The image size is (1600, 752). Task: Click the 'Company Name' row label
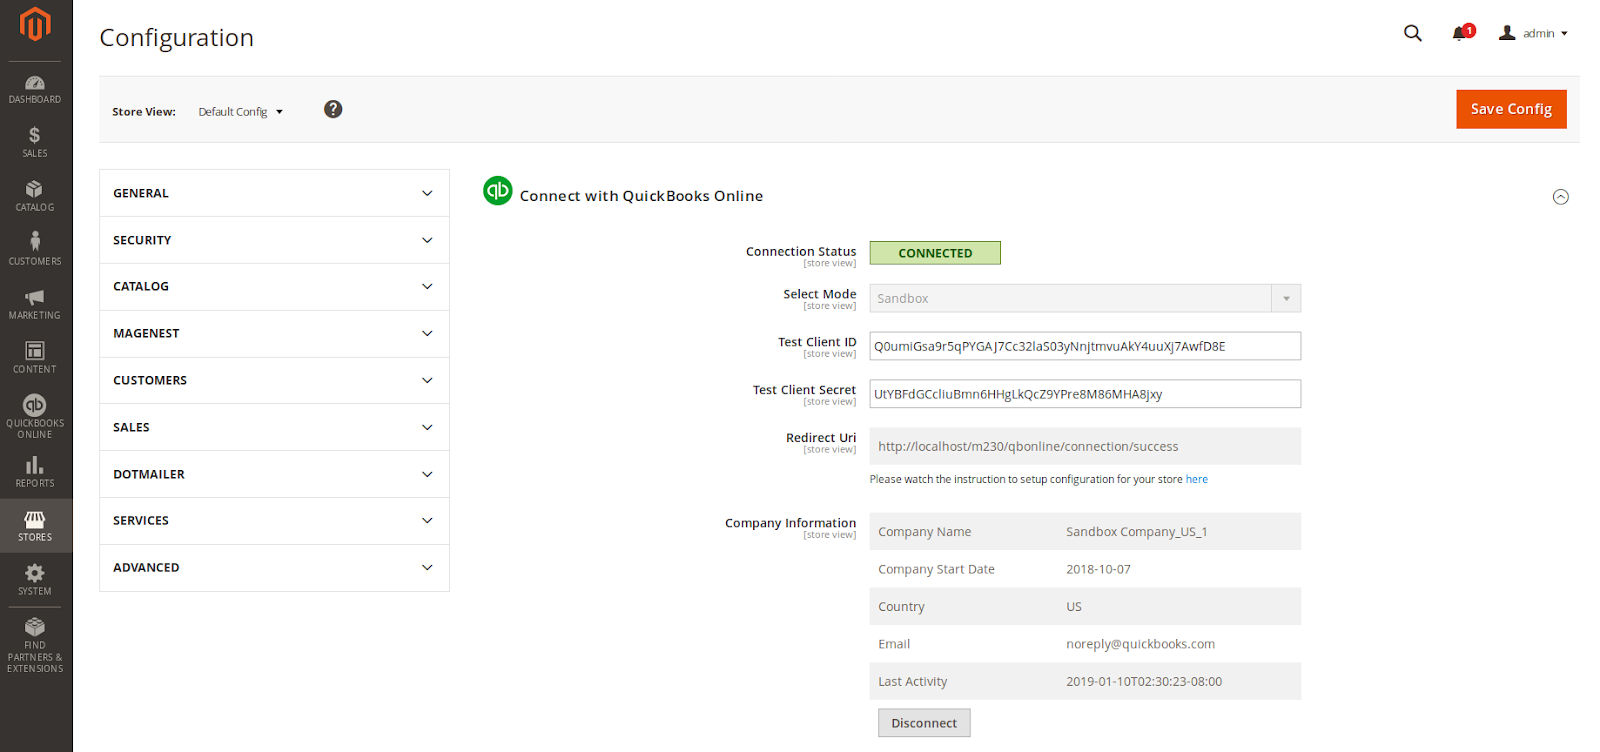[925, 532]
